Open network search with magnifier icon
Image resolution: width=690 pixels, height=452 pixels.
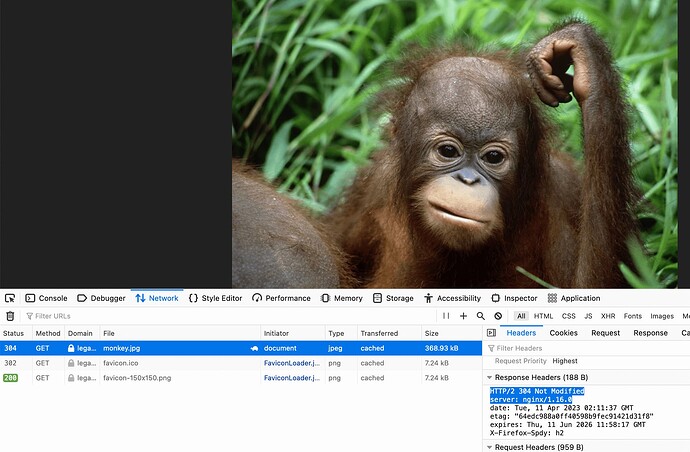click(x=481, y=316)
